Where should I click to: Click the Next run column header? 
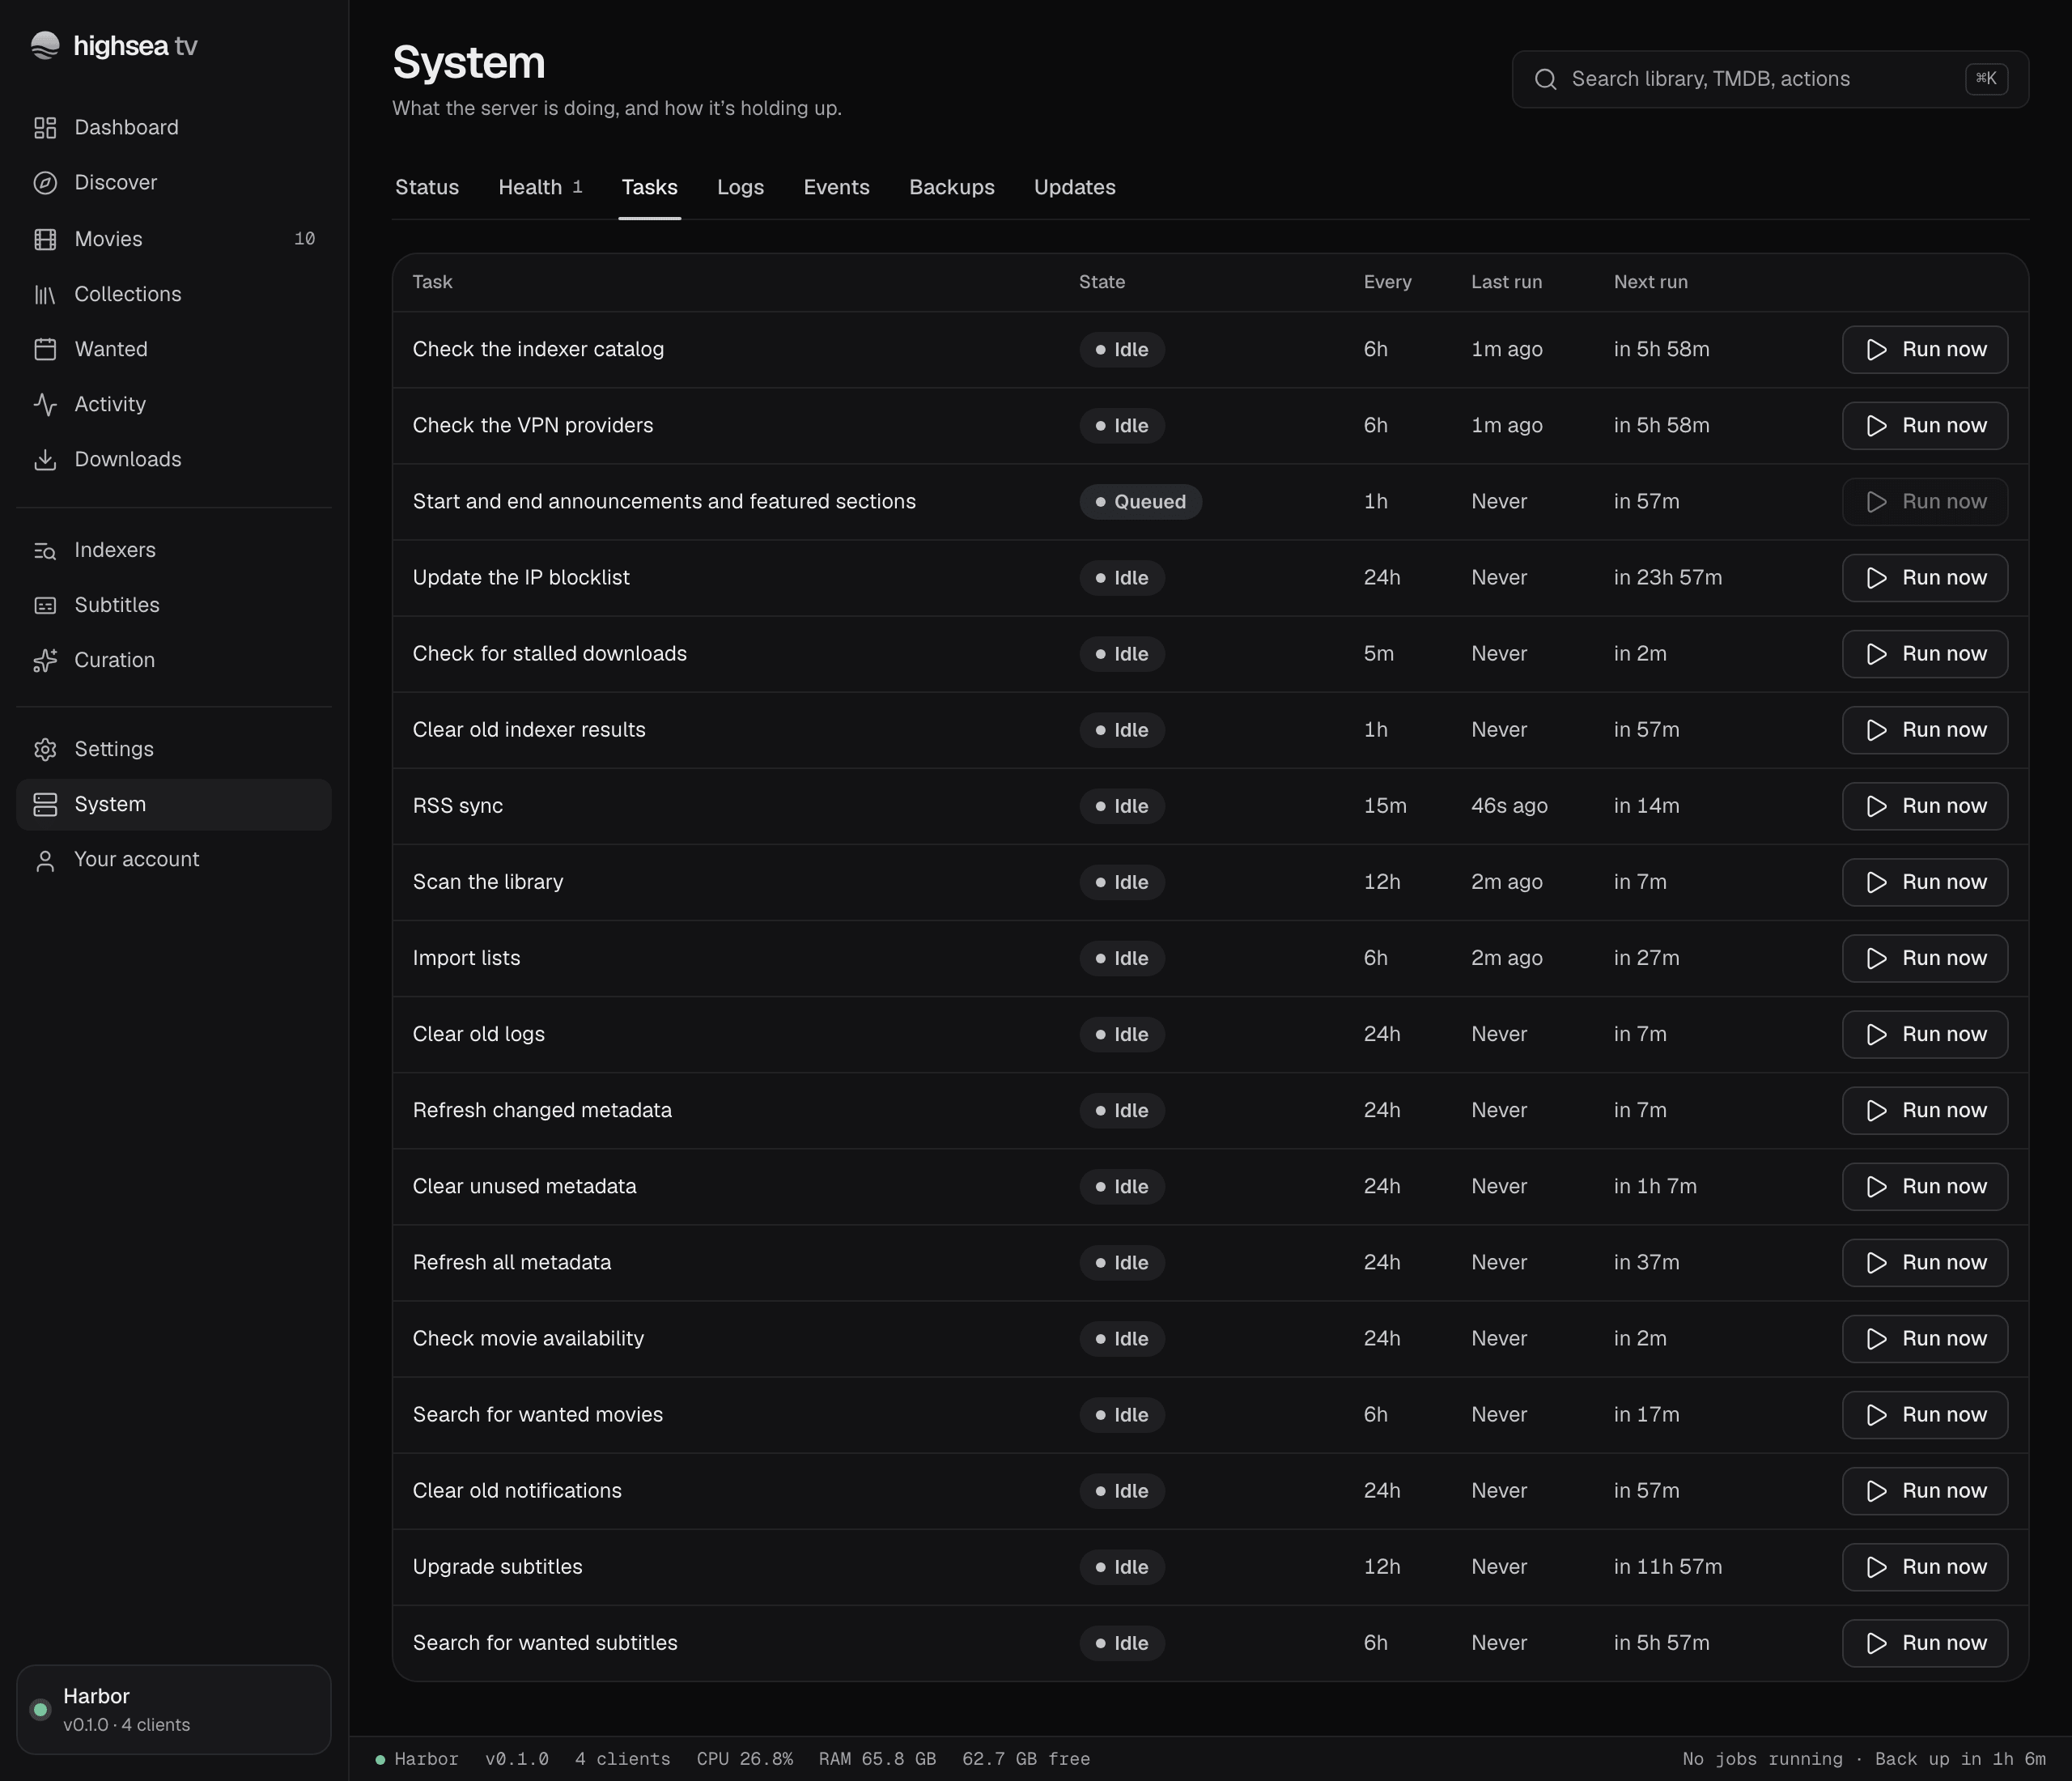(1650, 282)
